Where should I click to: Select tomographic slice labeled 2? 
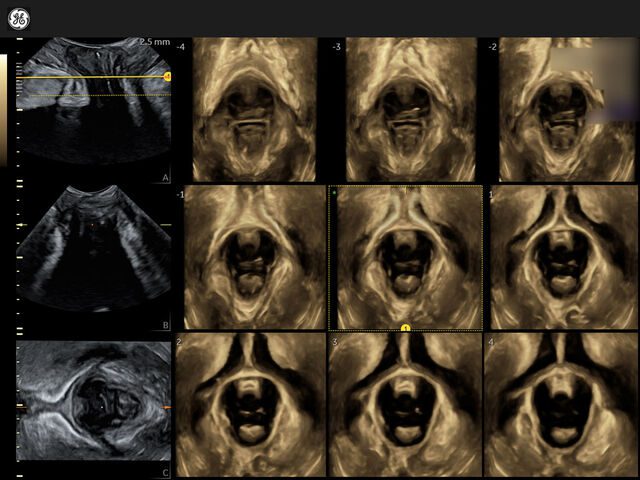250,404
